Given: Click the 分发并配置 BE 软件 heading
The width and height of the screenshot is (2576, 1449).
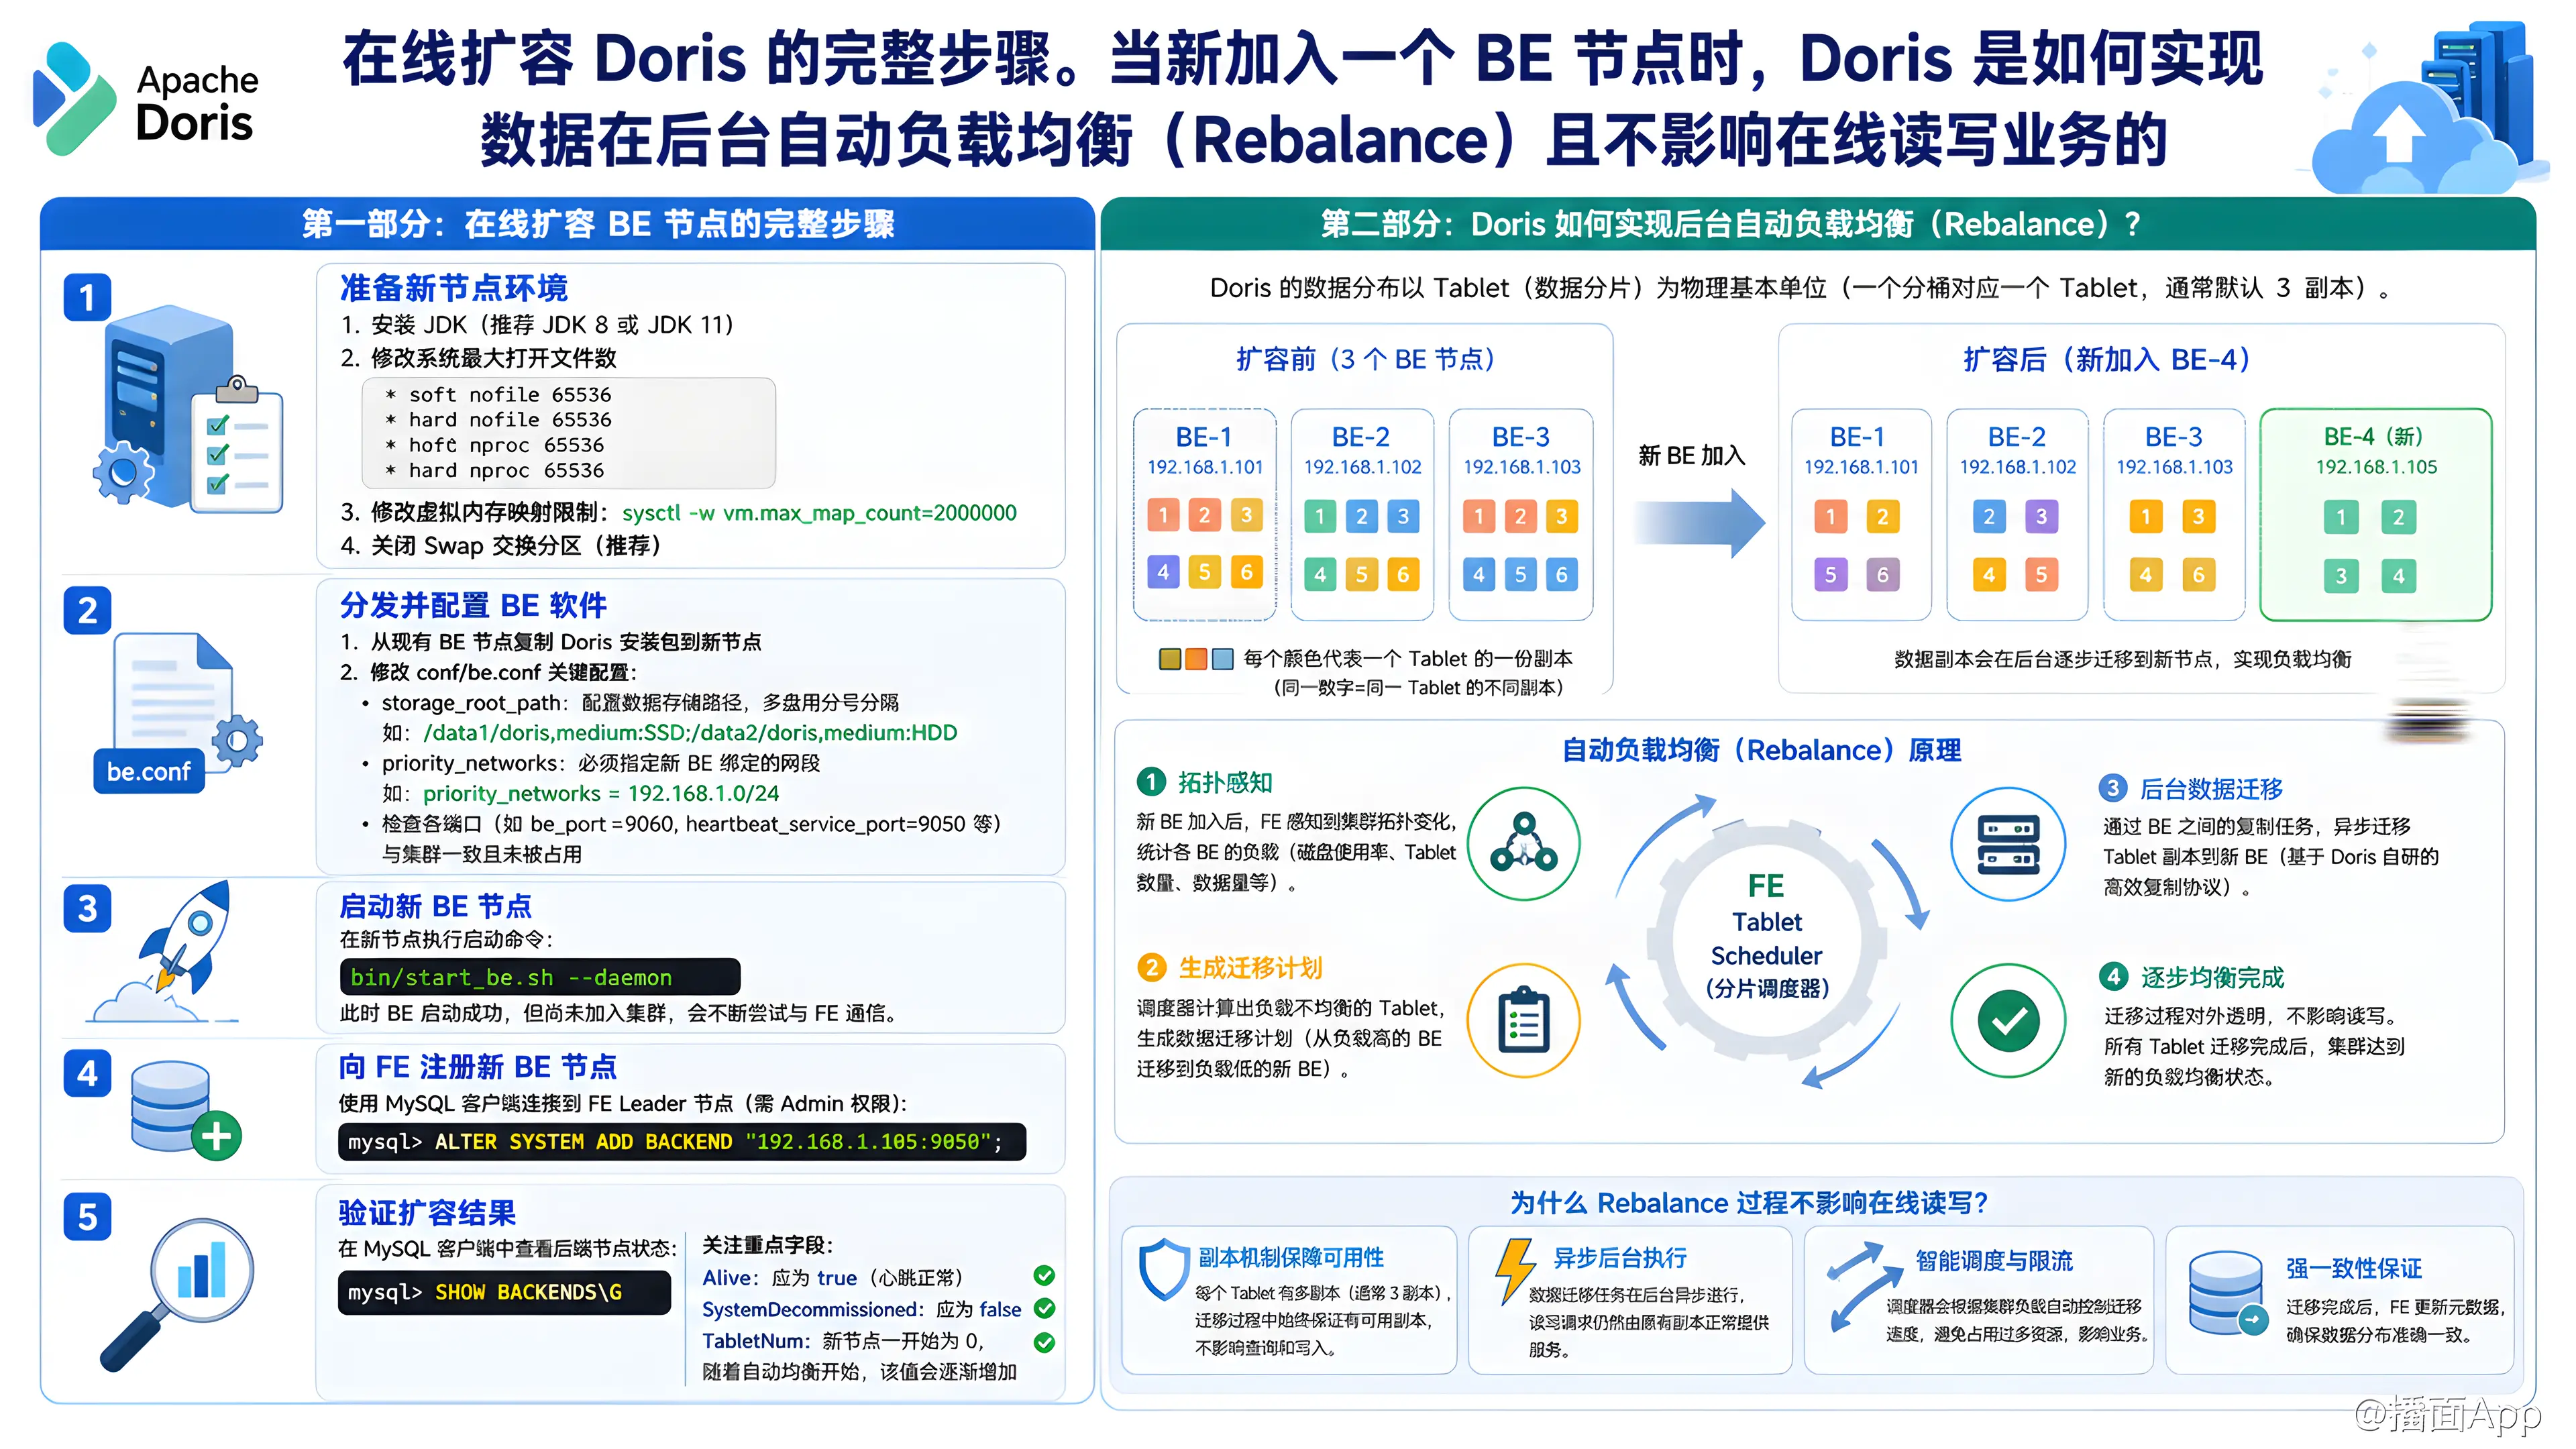Looking at the screenshot, I should [473, 605].
